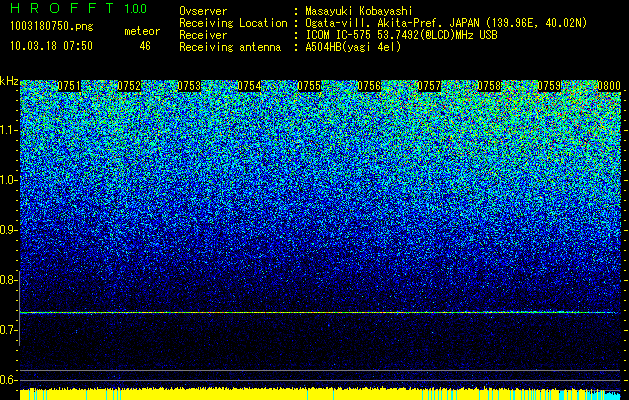Viewport: 629px width, 400px height.
Task: Click the 0753 time marker
Action: [189, 86]
